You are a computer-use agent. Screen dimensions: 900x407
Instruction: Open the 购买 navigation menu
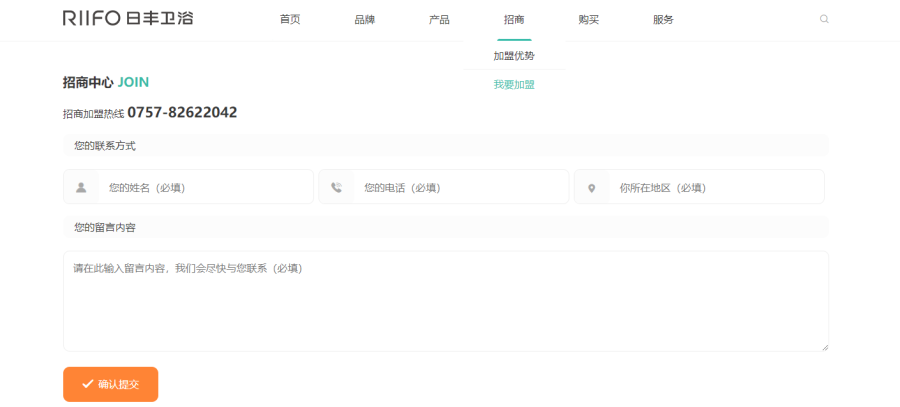588,20
